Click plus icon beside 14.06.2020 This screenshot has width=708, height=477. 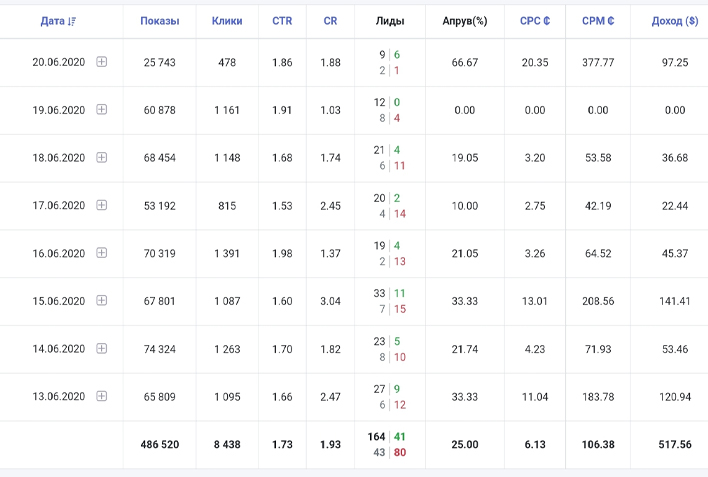[102, 349]
